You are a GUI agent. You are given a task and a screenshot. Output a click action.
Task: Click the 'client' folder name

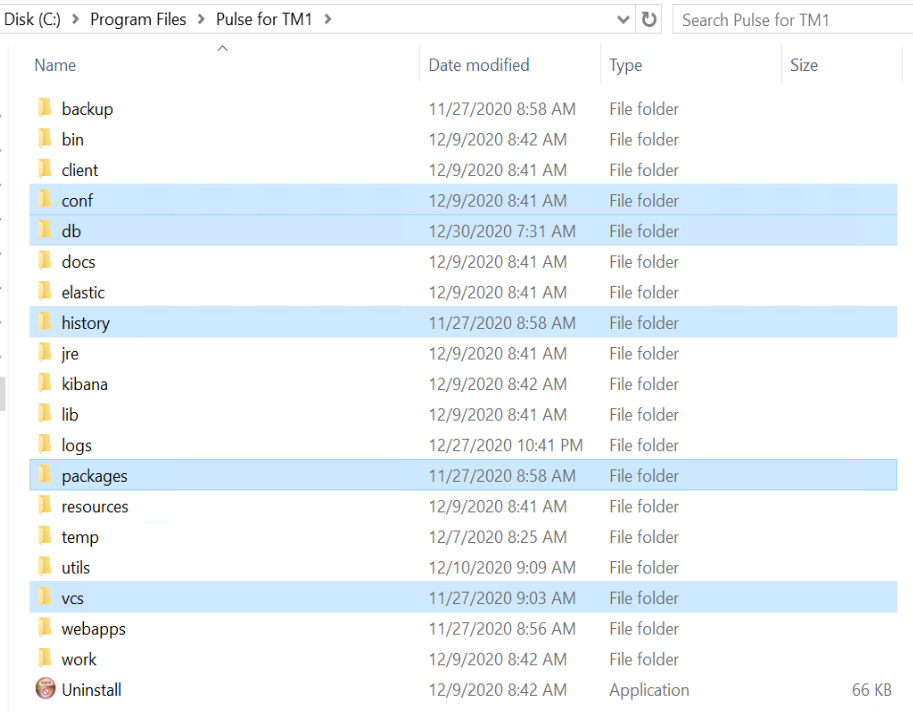pos(80,170)
